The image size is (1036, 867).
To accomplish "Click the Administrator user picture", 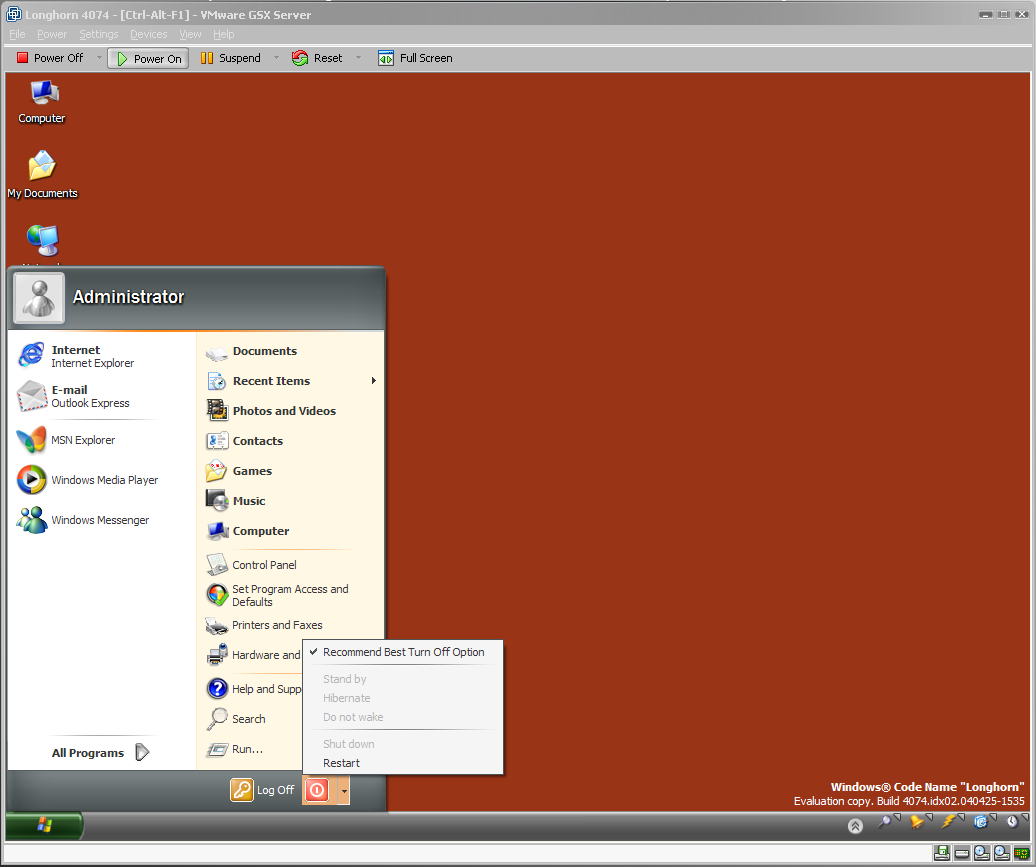I will coord(39,298).
